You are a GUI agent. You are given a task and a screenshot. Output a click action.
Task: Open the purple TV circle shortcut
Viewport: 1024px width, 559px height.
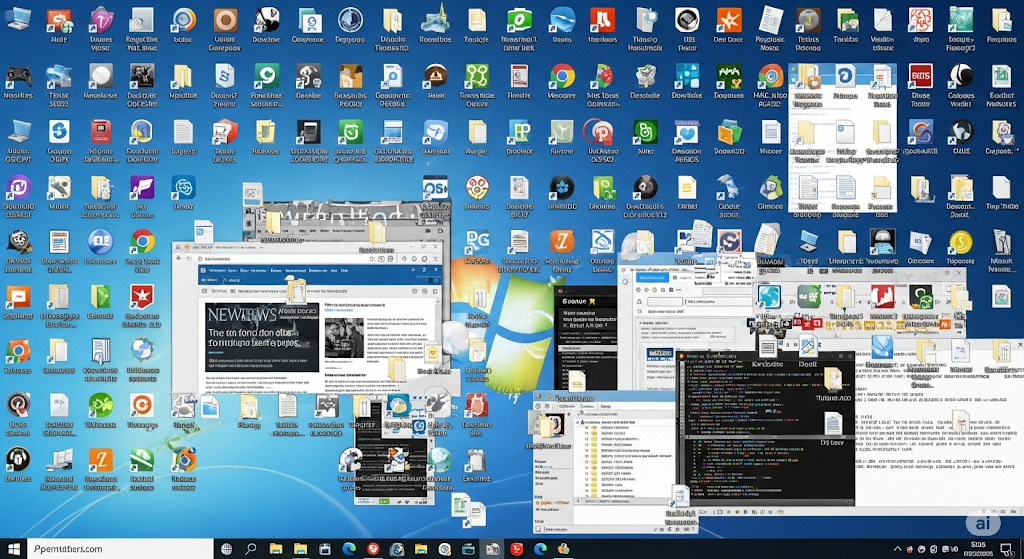tap(18, 188)
